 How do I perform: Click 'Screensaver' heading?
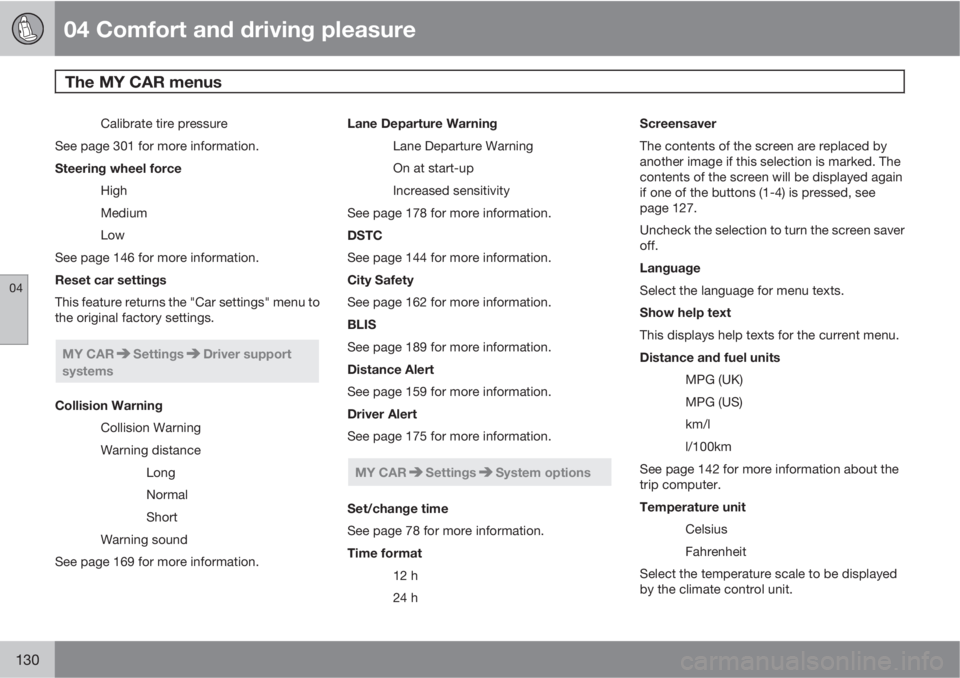678,124
